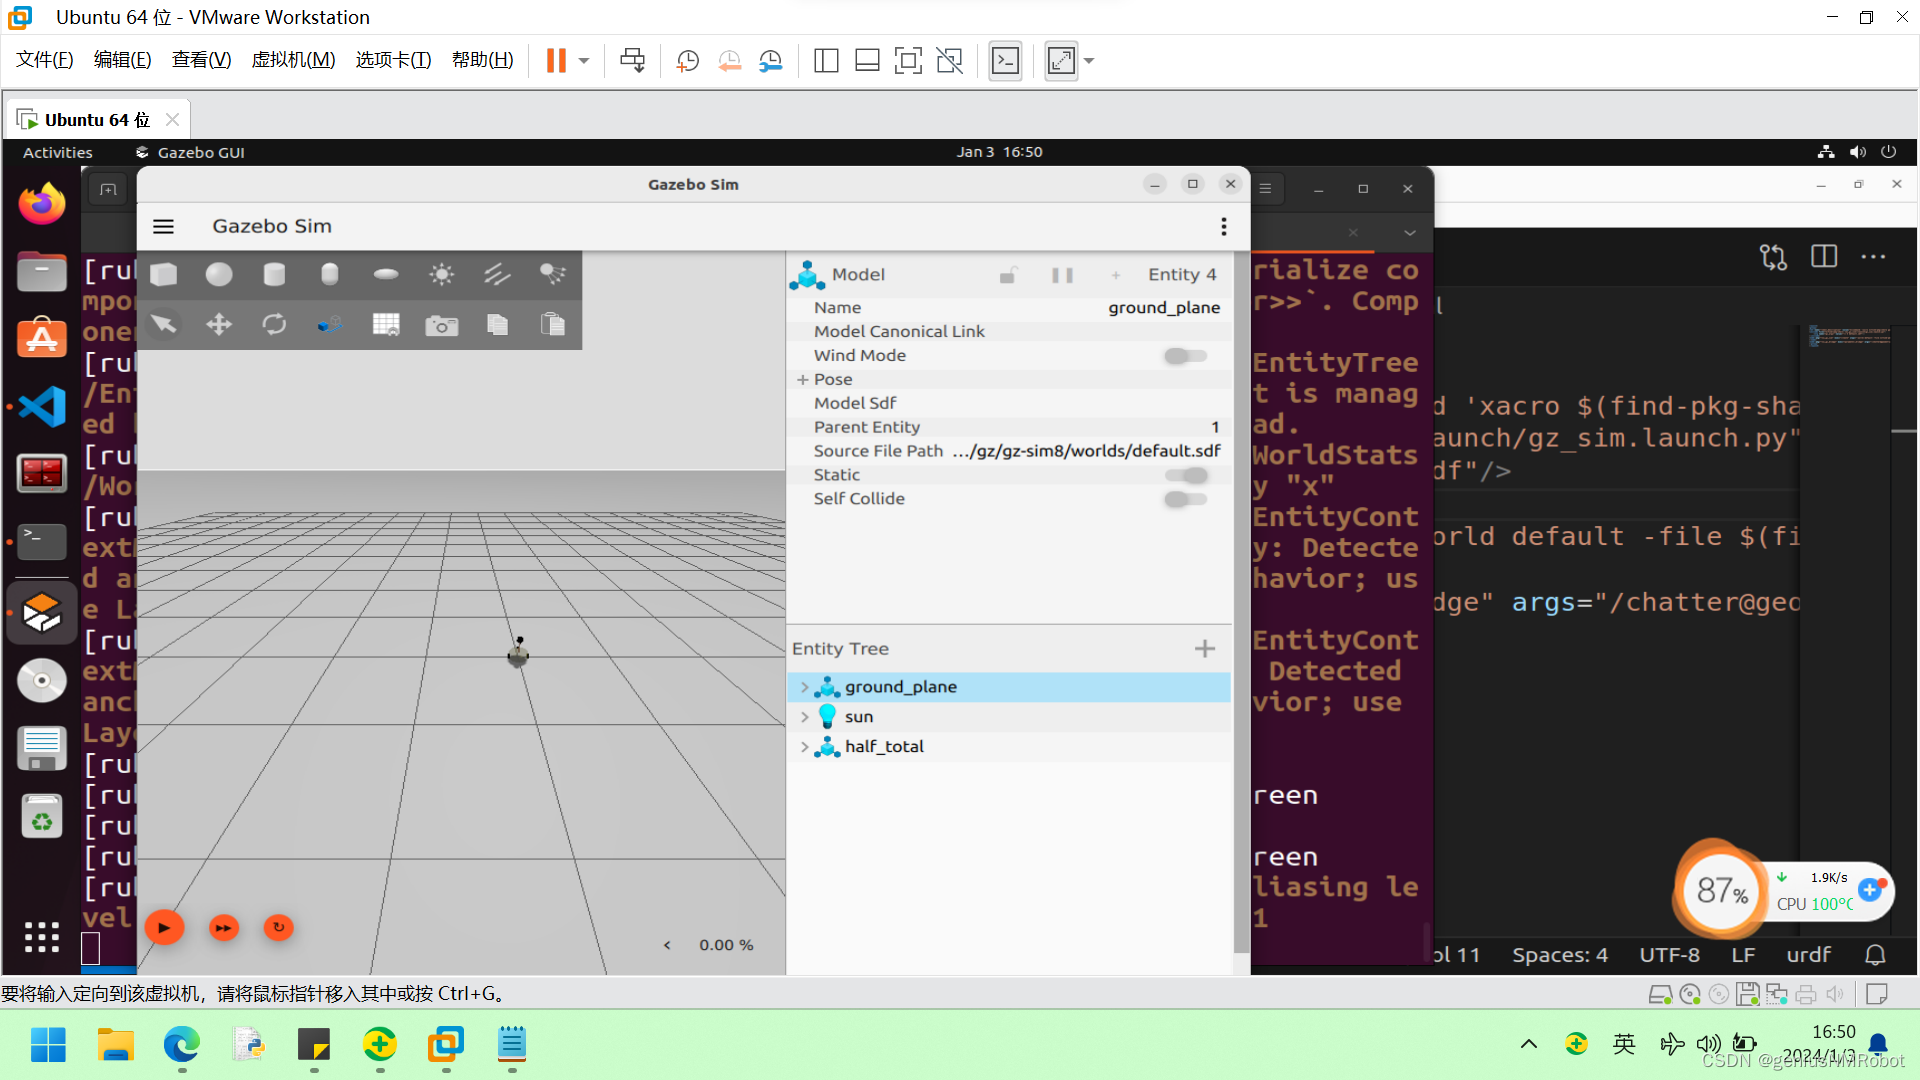Screen dimensions: 1920x1080
Task: Expand the Pose section
Action: pos(802,380)
